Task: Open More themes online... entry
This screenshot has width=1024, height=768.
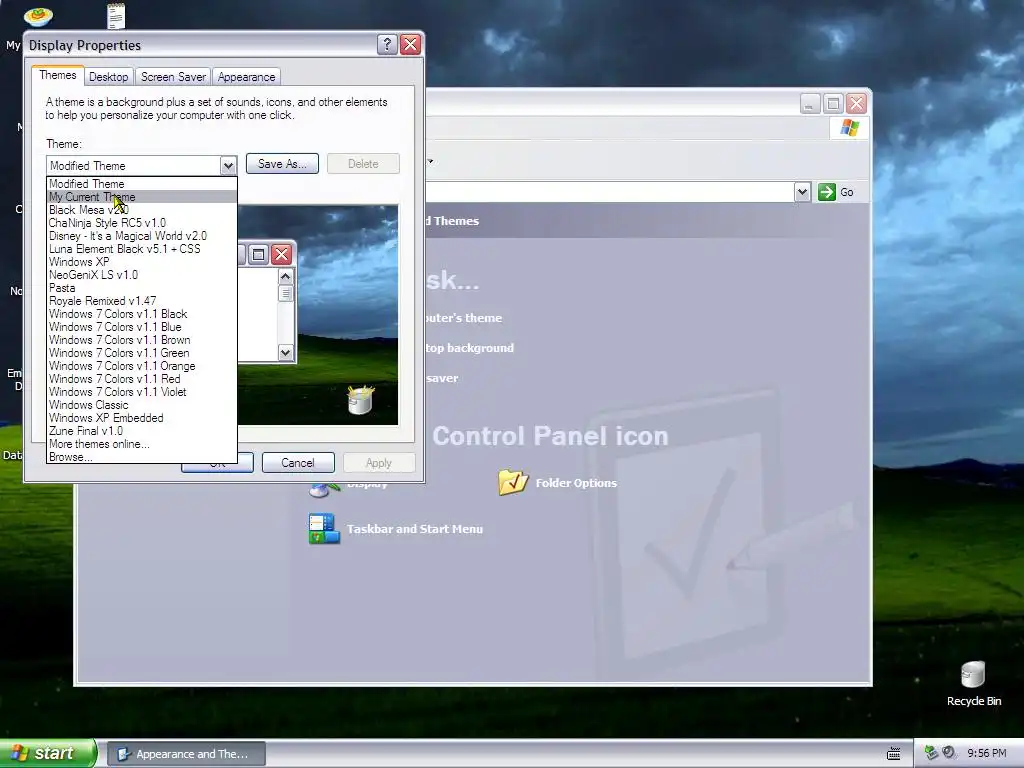Action: click(x=142, y=445)
